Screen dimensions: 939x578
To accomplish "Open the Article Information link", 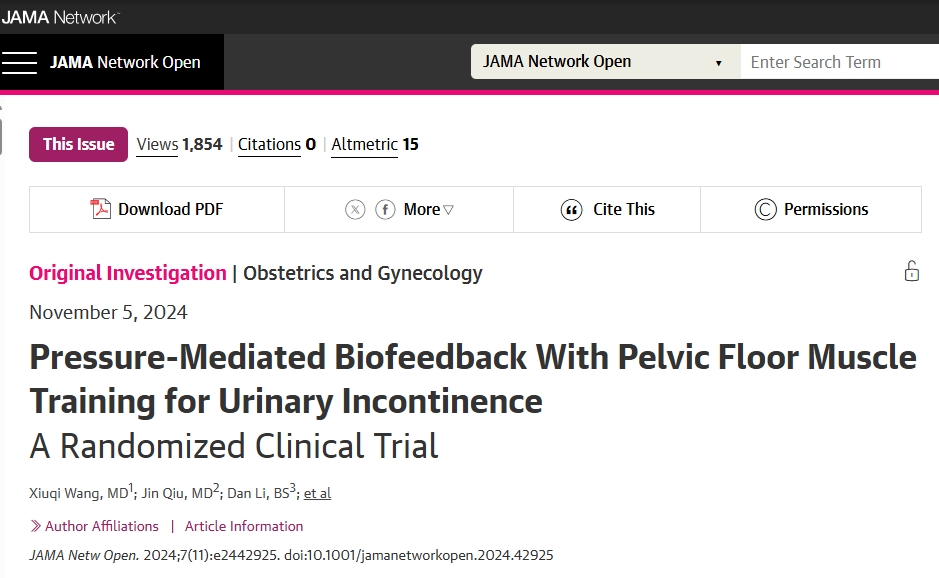I will tap(244, 526).
